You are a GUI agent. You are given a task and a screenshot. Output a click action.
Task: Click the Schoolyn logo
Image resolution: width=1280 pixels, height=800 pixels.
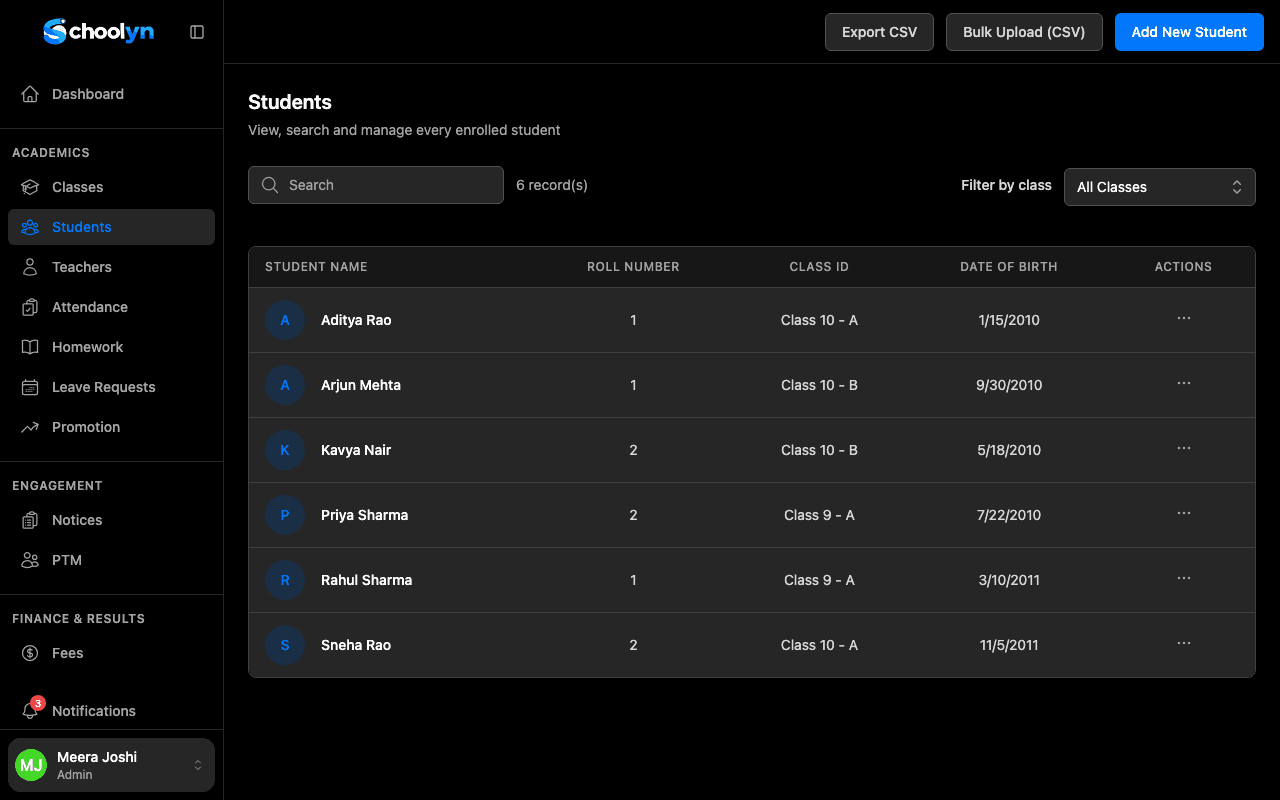(98, 32)
